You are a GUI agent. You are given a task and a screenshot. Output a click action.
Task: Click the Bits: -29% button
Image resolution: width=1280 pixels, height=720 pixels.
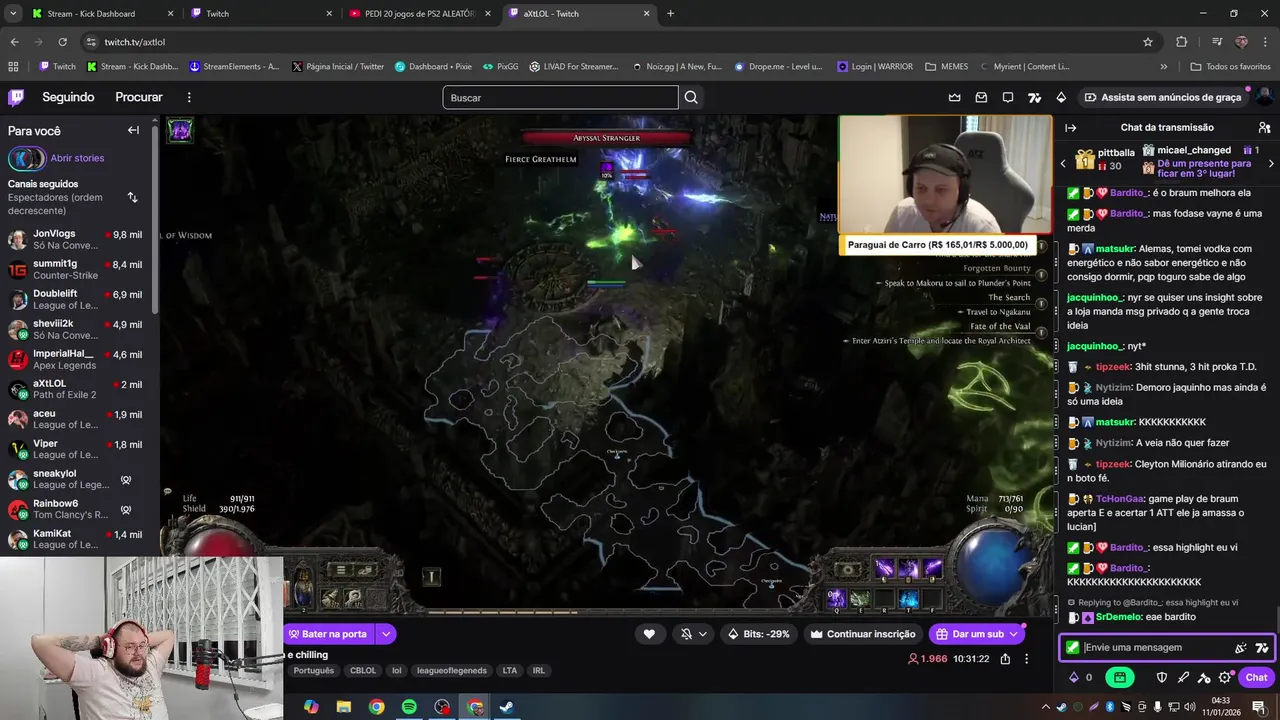tap(759, 634)
